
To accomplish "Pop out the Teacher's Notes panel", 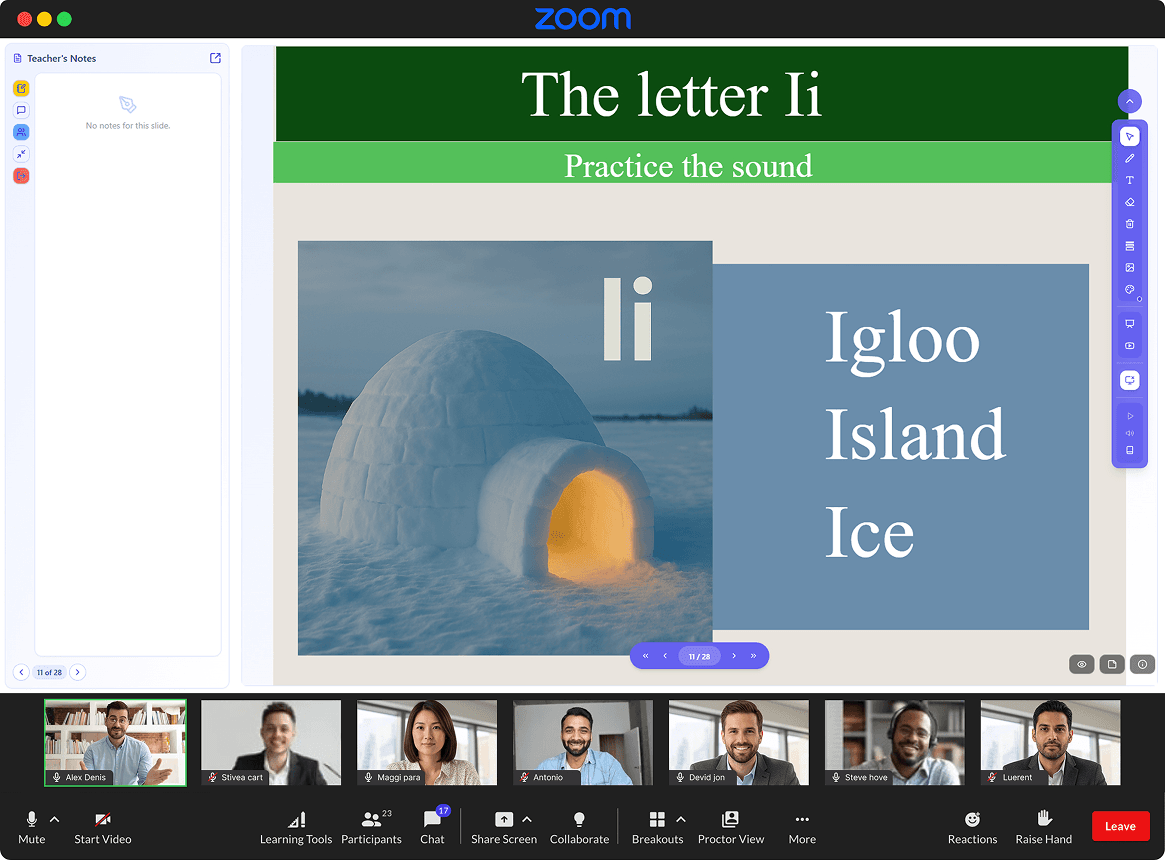I will coord(215,58).
